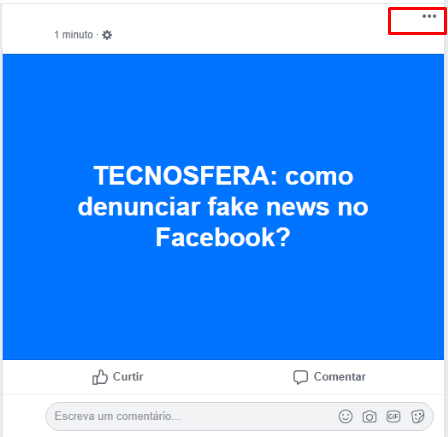
Task: Open the GIF picker icon
Action: 393,416
